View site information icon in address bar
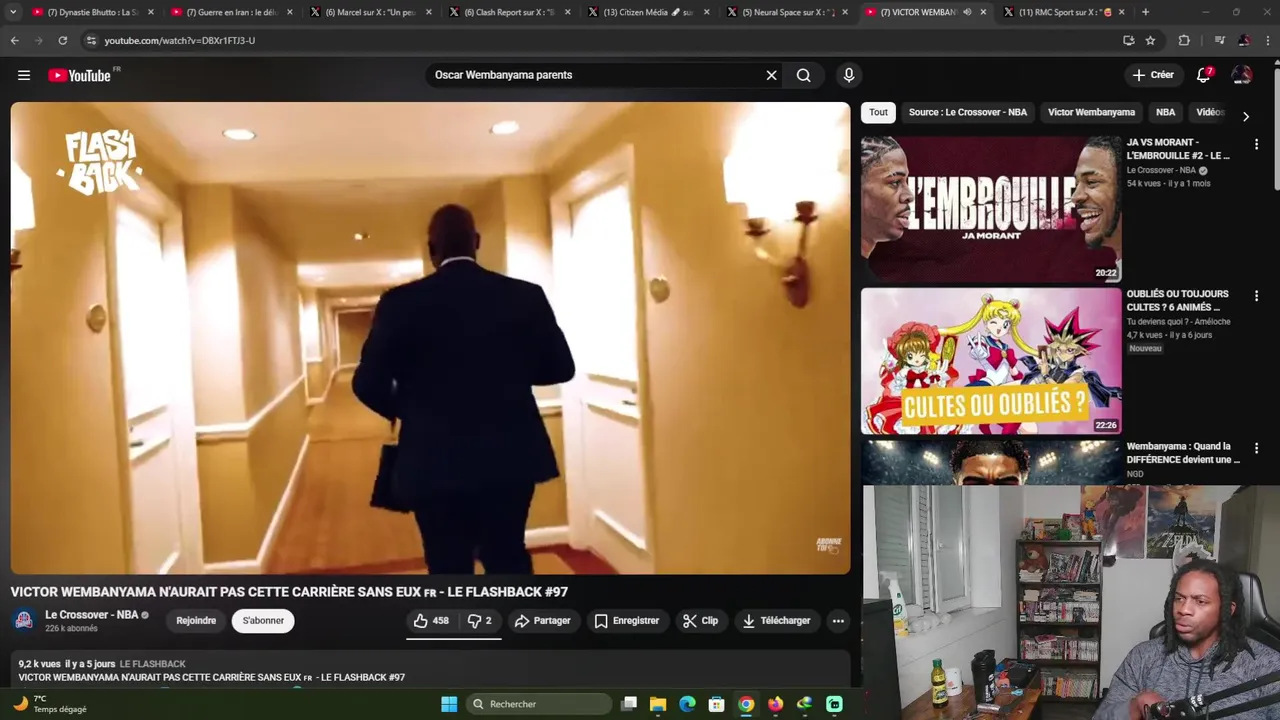Viewport: 1280px width, 720px height. coord(91,40)
